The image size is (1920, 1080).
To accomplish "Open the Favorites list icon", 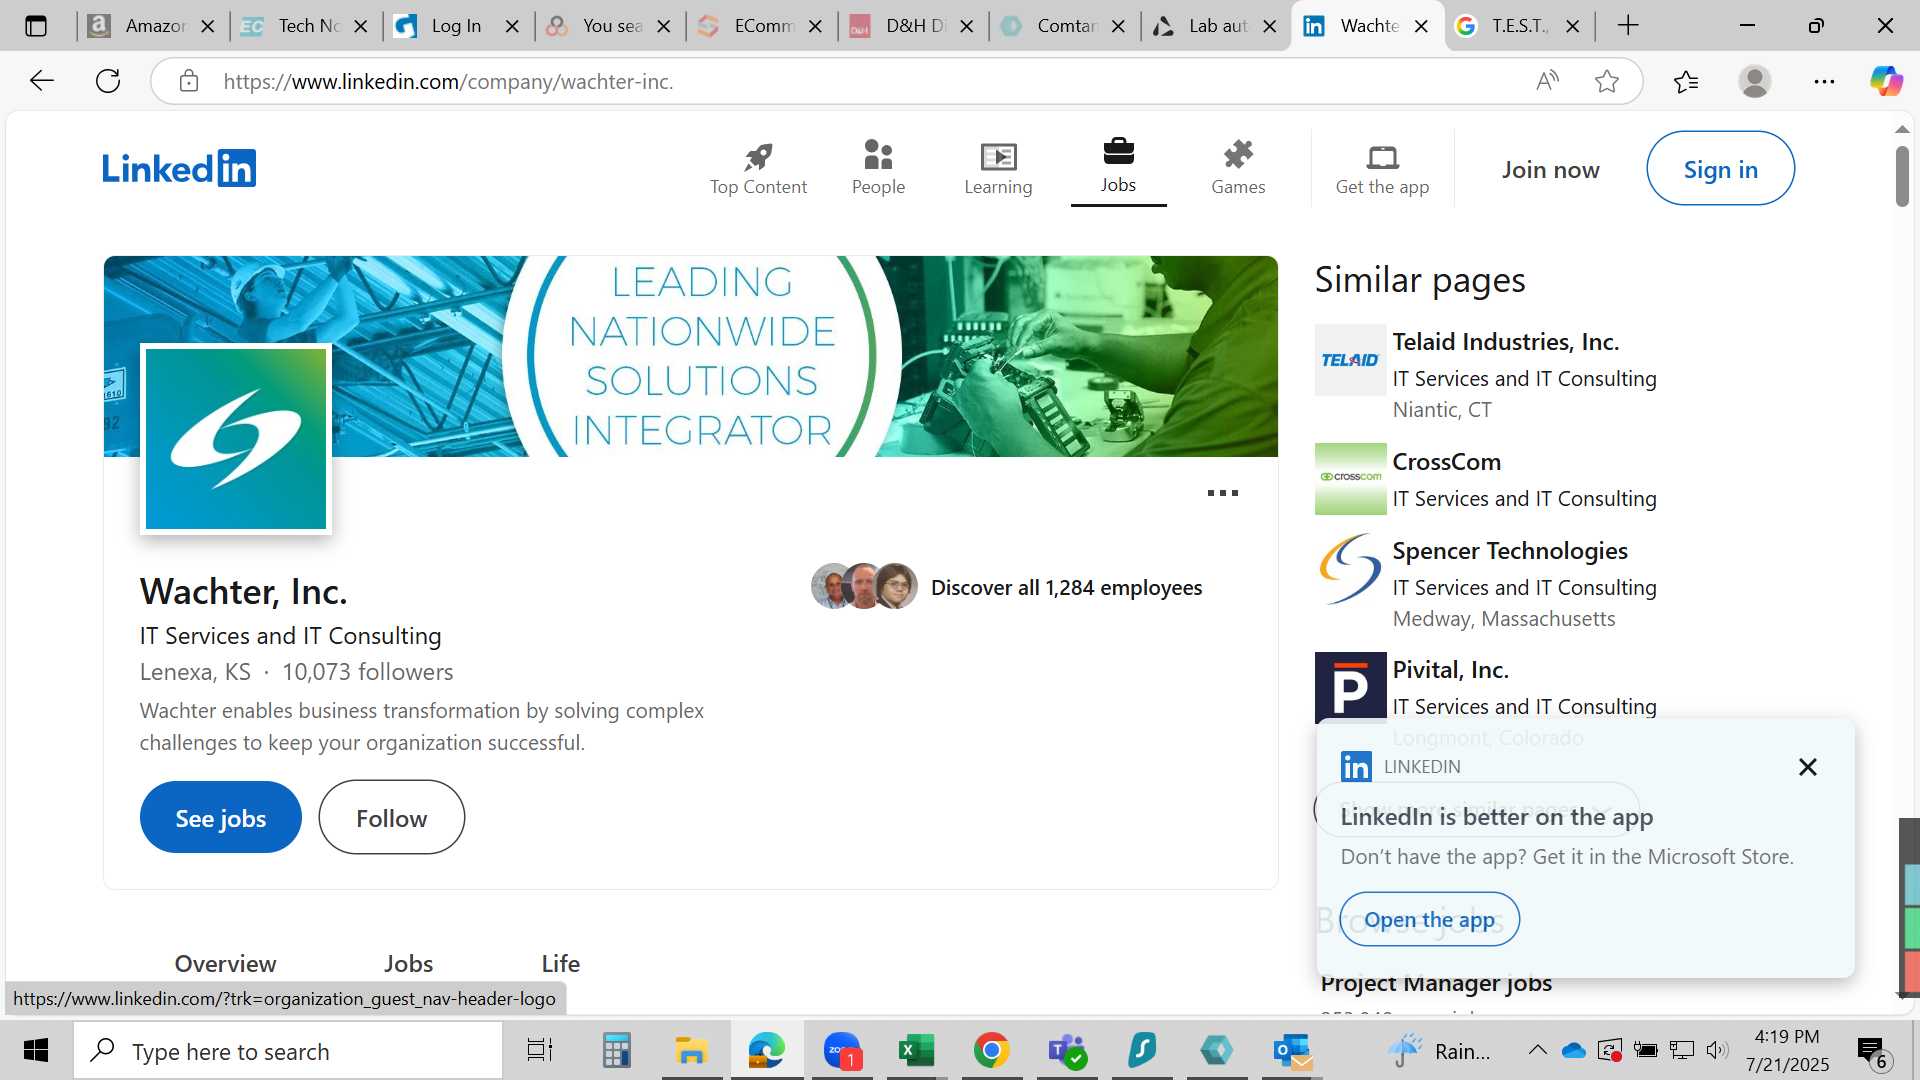I will click(1686, 81).
